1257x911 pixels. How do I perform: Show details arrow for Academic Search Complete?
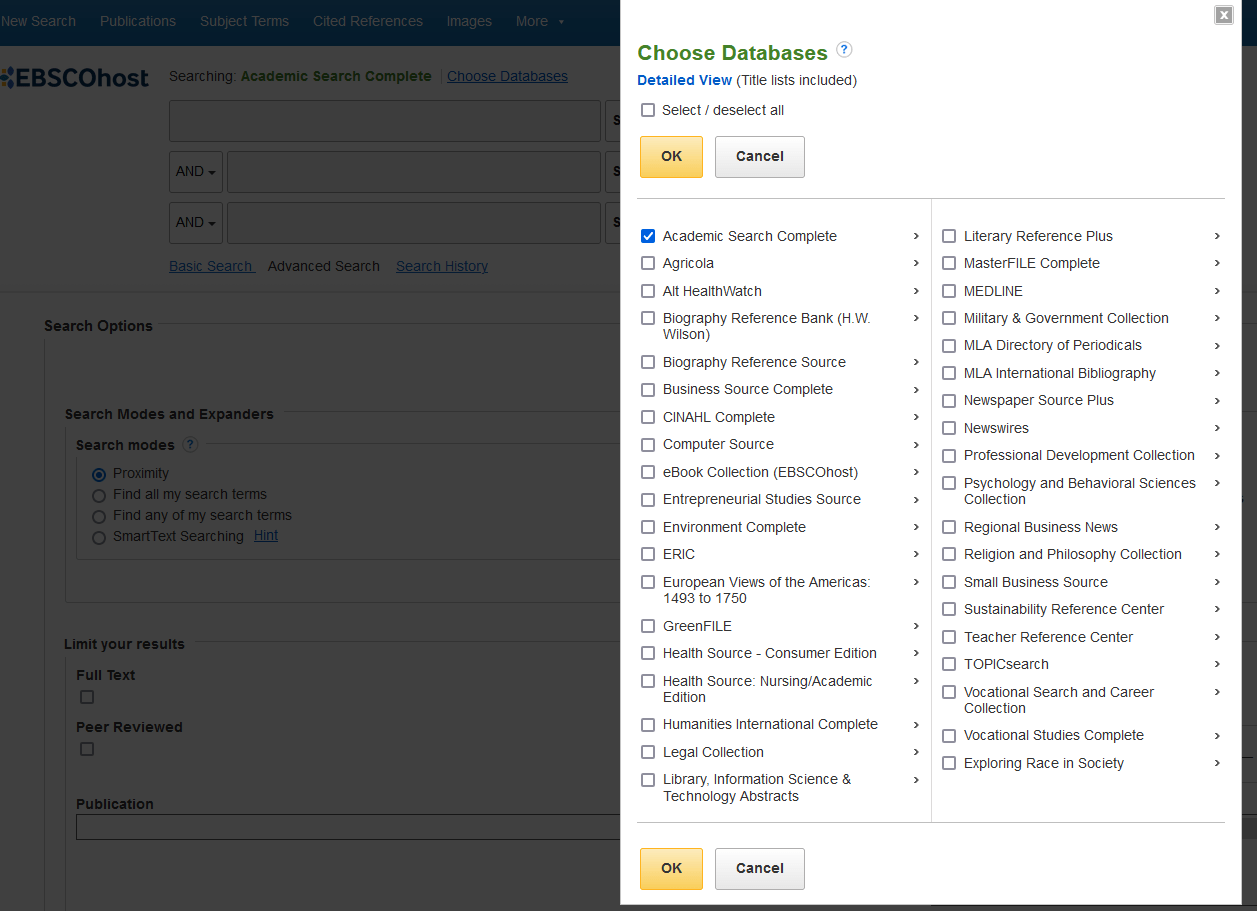916,236
